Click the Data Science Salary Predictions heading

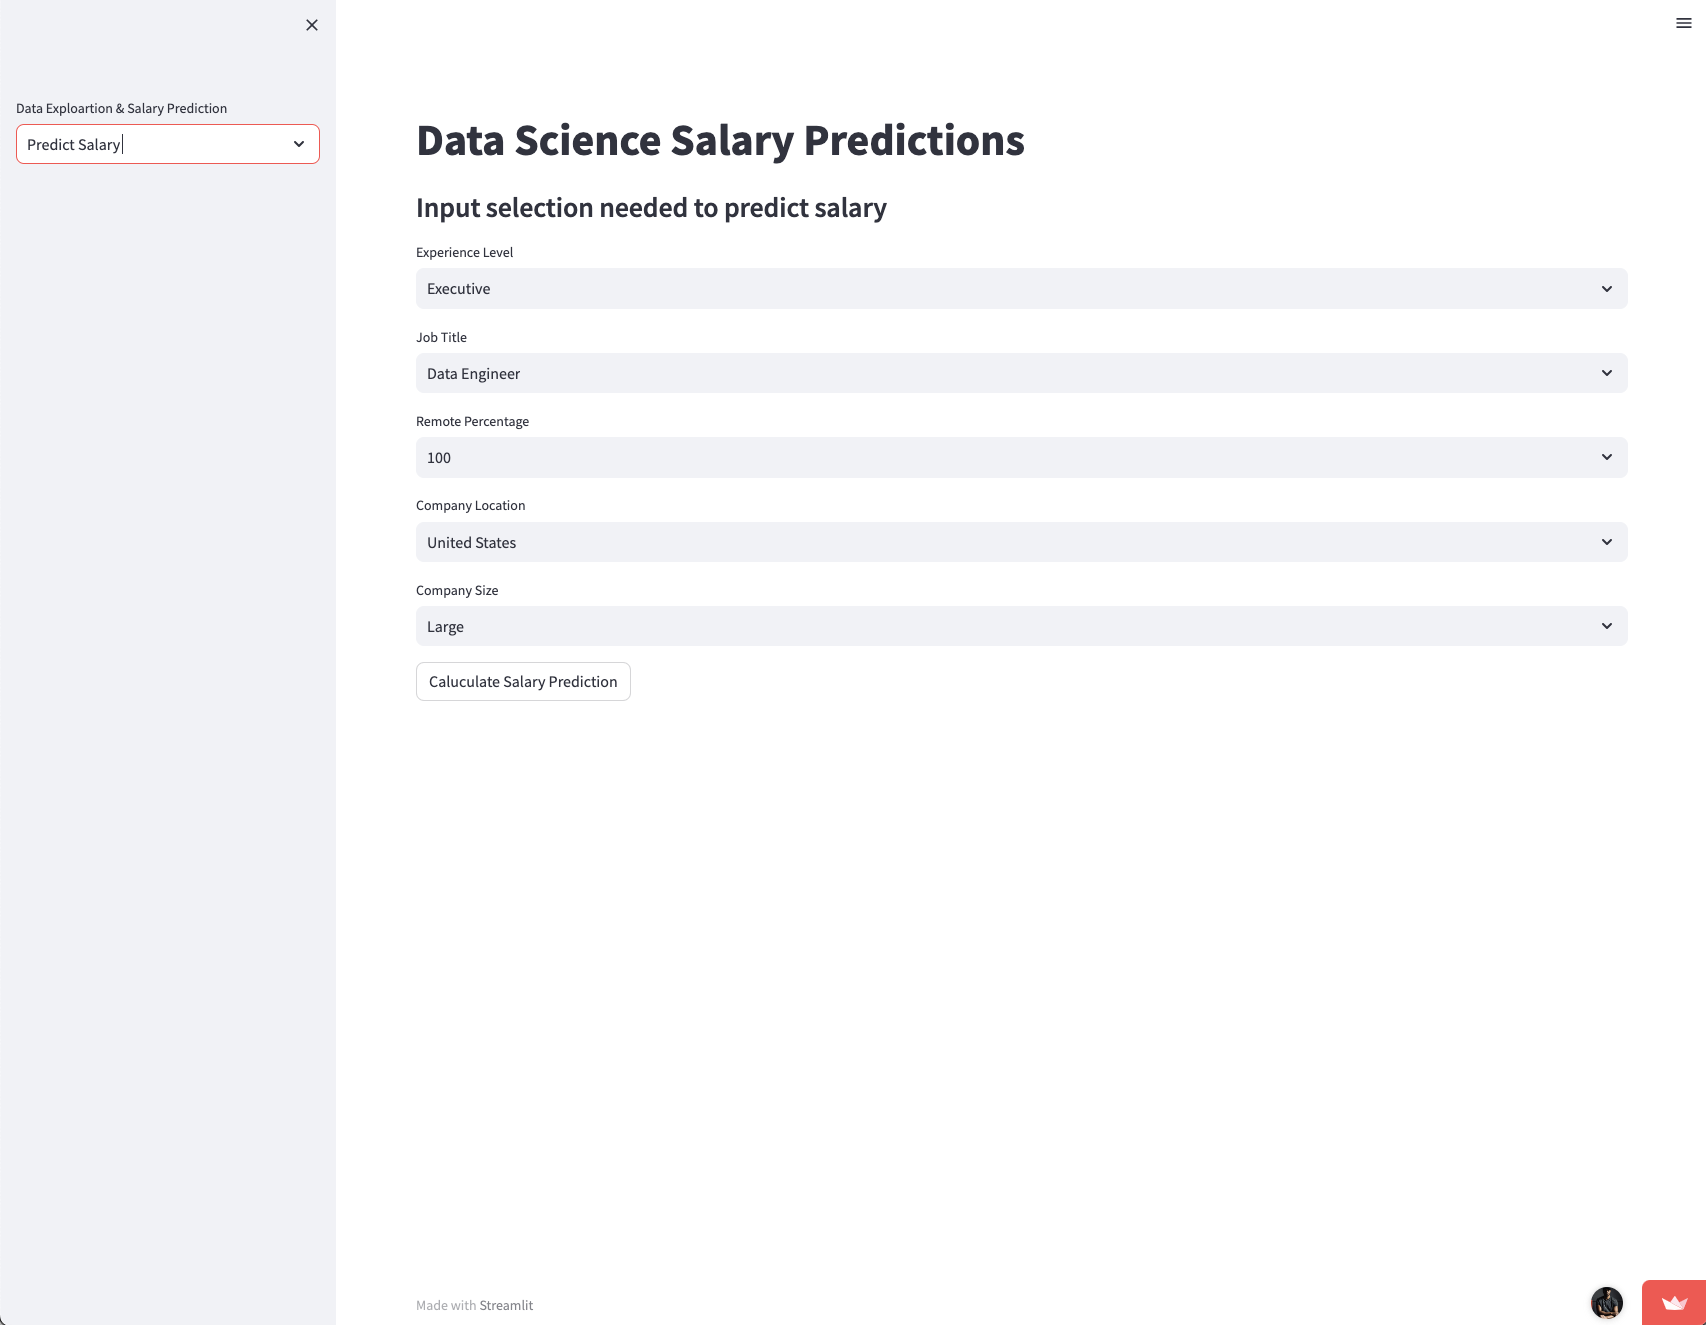click(x=720, y=140)
